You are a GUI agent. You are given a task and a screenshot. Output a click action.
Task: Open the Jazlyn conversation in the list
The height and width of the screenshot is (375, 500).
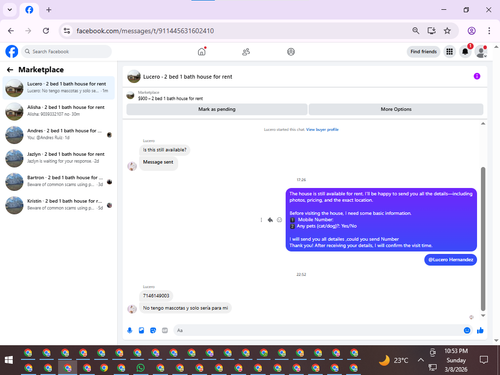point(59,158)
